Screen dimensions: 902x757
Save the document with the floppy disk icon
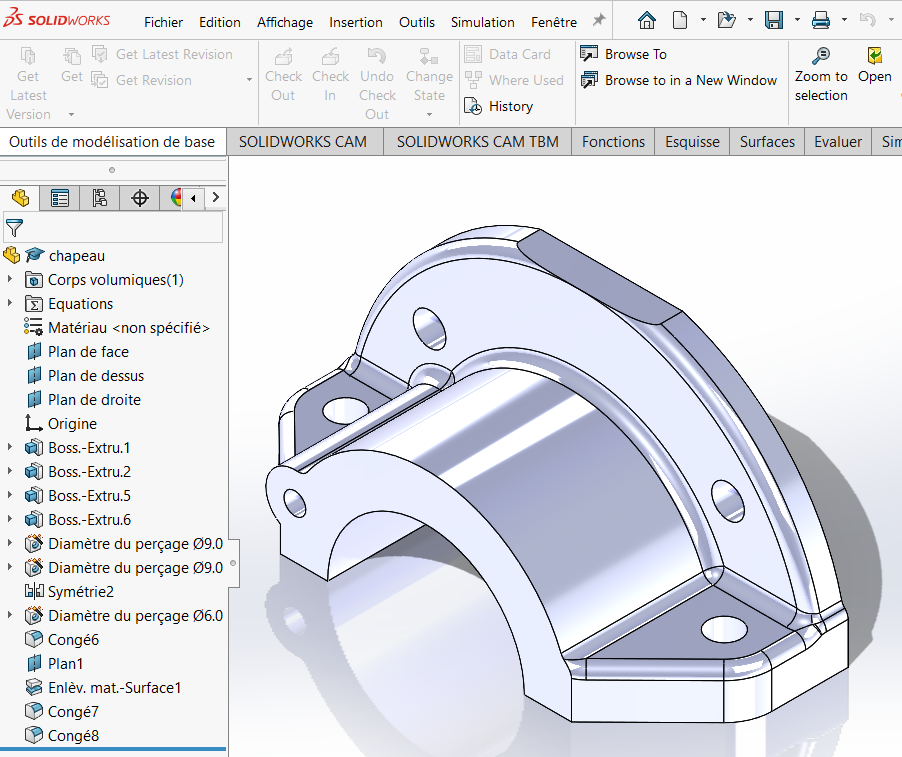(774, 21)
